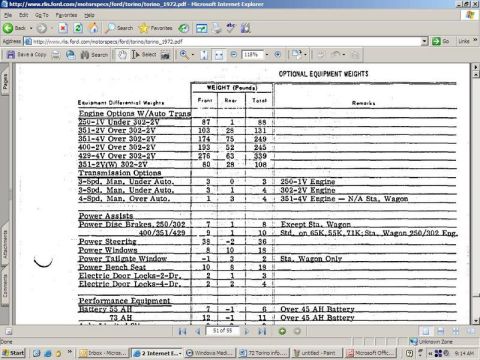Image resolution: width=480 pixels, height=360 pixels.
Task: Open the Favorites menu
Action: [x=66, y=15]
